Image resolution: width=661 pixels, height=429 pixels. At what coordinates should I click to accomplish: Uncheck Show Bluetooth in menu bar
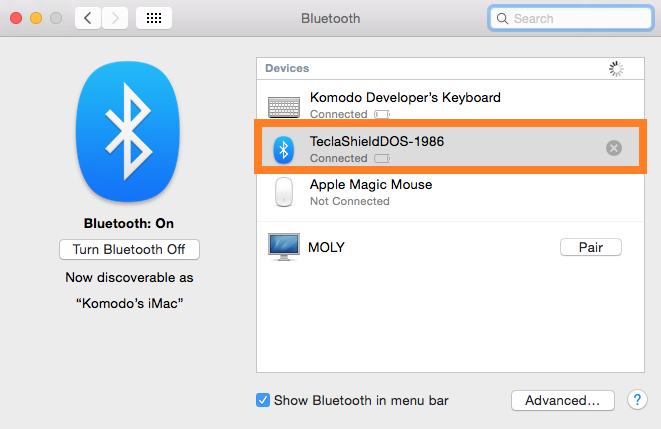(263, 401)
